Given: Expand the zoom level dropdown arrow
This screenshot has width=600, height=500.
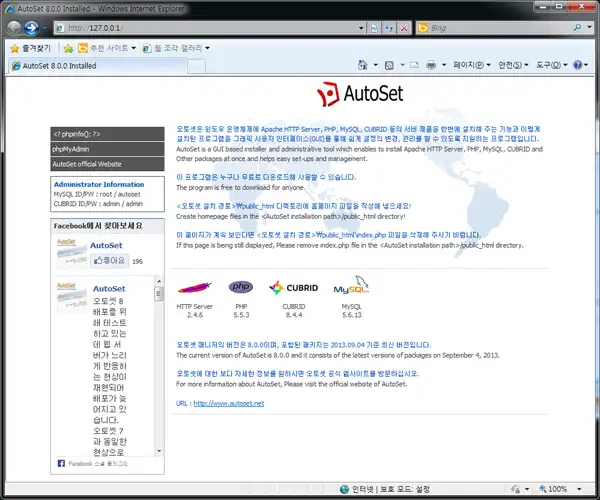Looking at the screenshot, I should point(579,489).
